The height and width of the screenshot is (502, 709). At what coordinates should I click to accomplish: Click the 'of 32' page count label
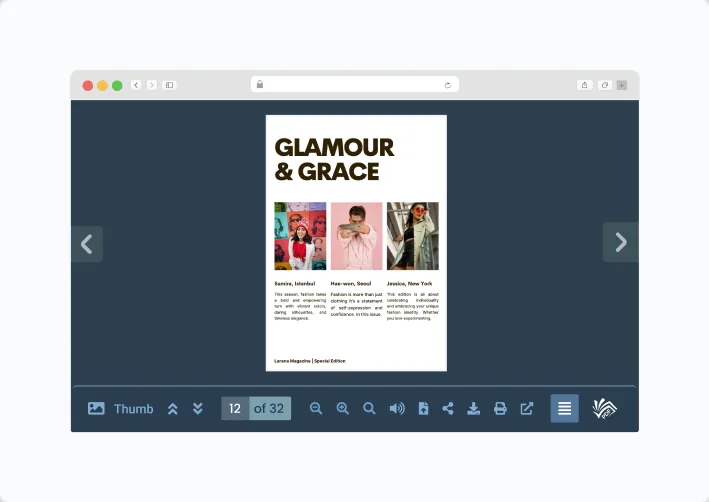click(269, 408)
